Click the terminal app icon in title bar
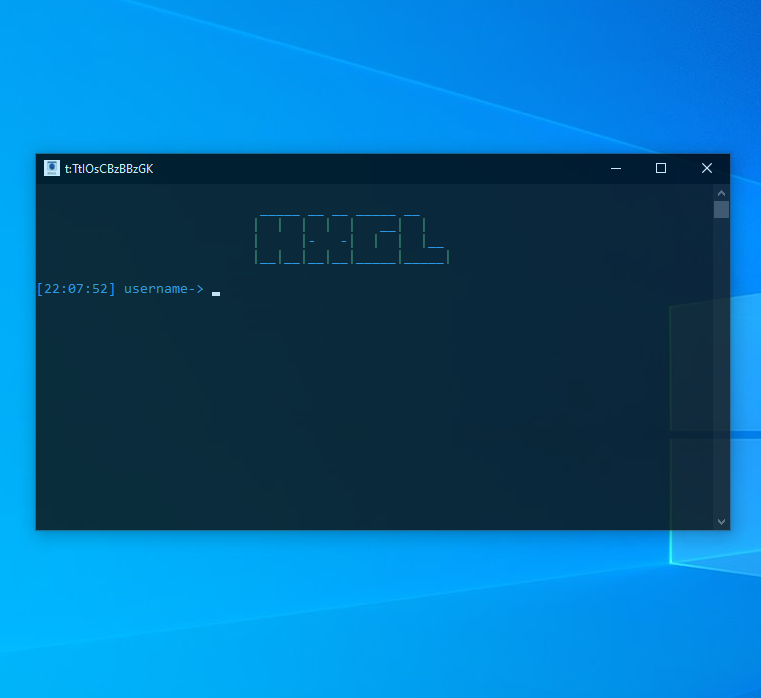Screen dimensions: 761x698 [x=52, y=168]
